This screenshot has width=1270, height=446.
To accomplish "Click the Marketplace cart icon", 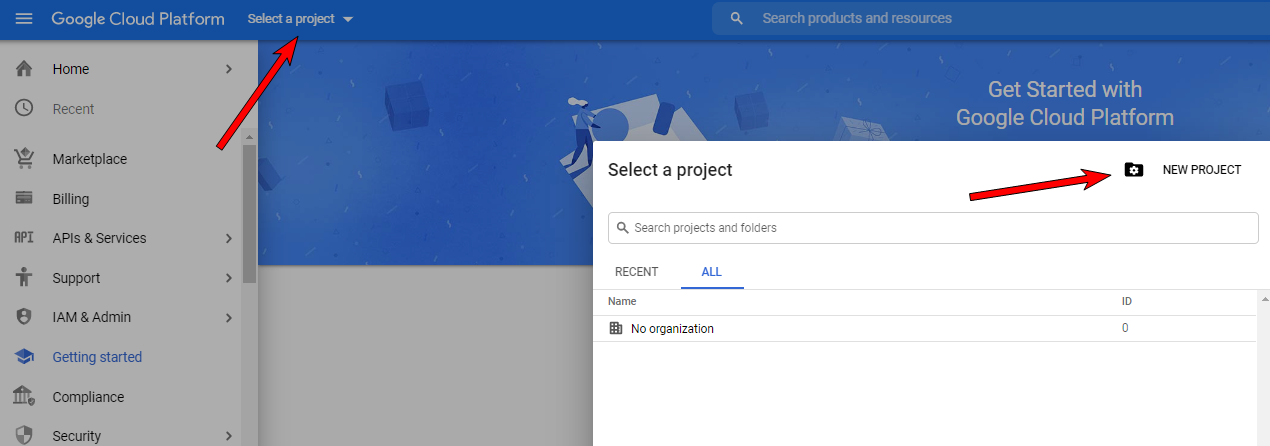I will [x=25, y=159].
